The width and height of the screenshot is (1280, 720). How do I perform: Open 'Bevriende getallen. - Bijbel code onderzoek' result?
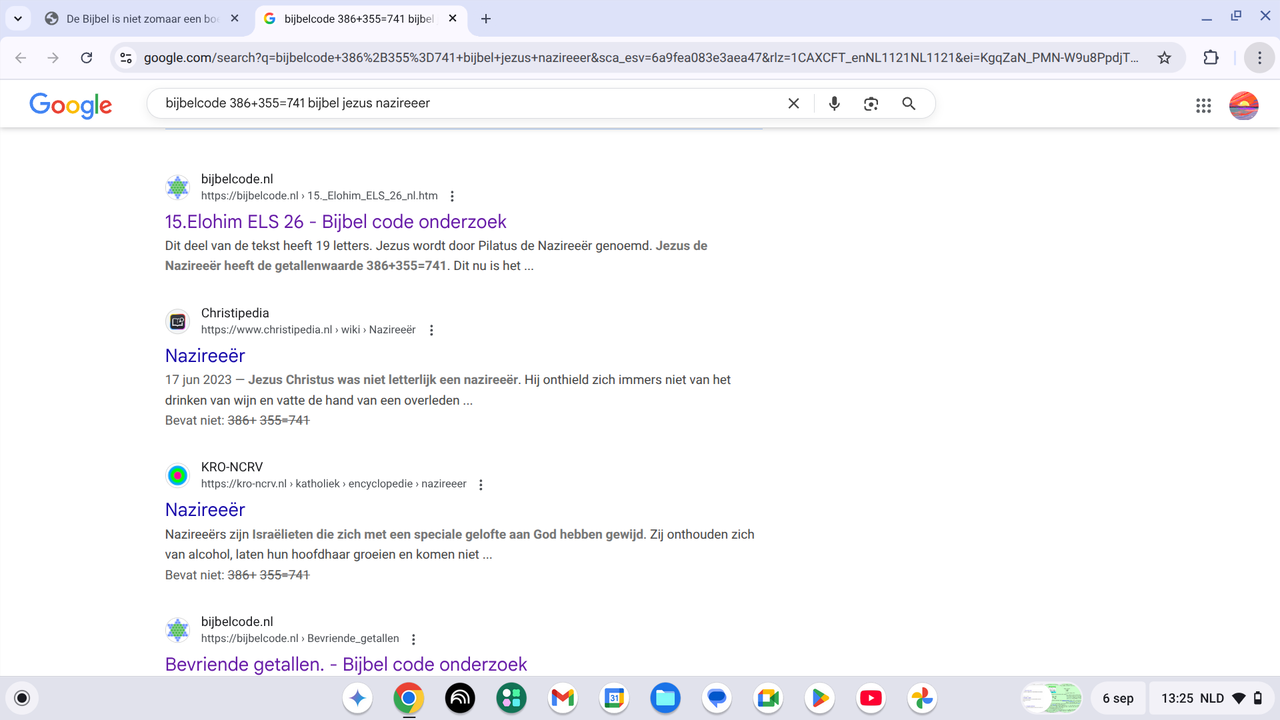(x=346, y=664)
